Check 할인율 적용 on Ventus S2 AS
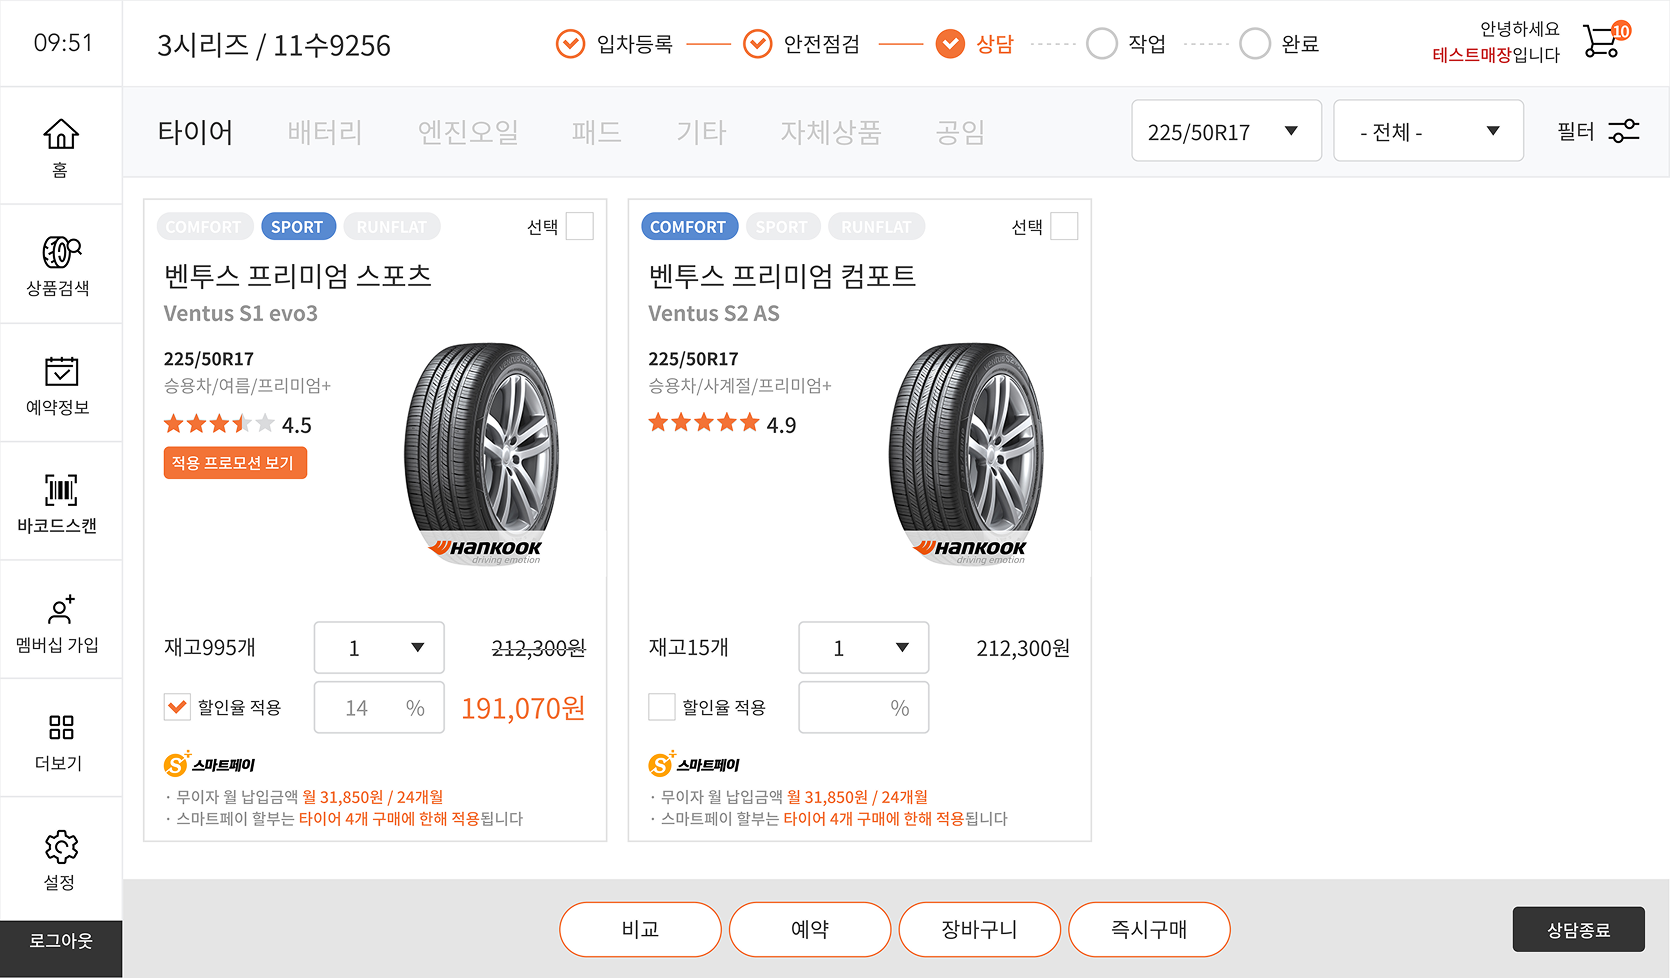 (662, 707)
